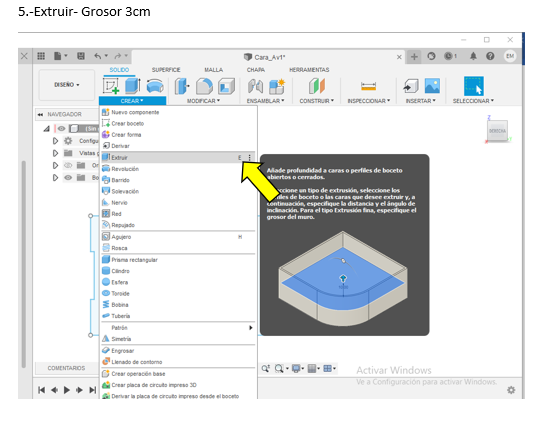Click the Create Sketch toolbar icon
Image resolution: width=554 pixels, height=424 pixels.
click(x=111, y=86)
